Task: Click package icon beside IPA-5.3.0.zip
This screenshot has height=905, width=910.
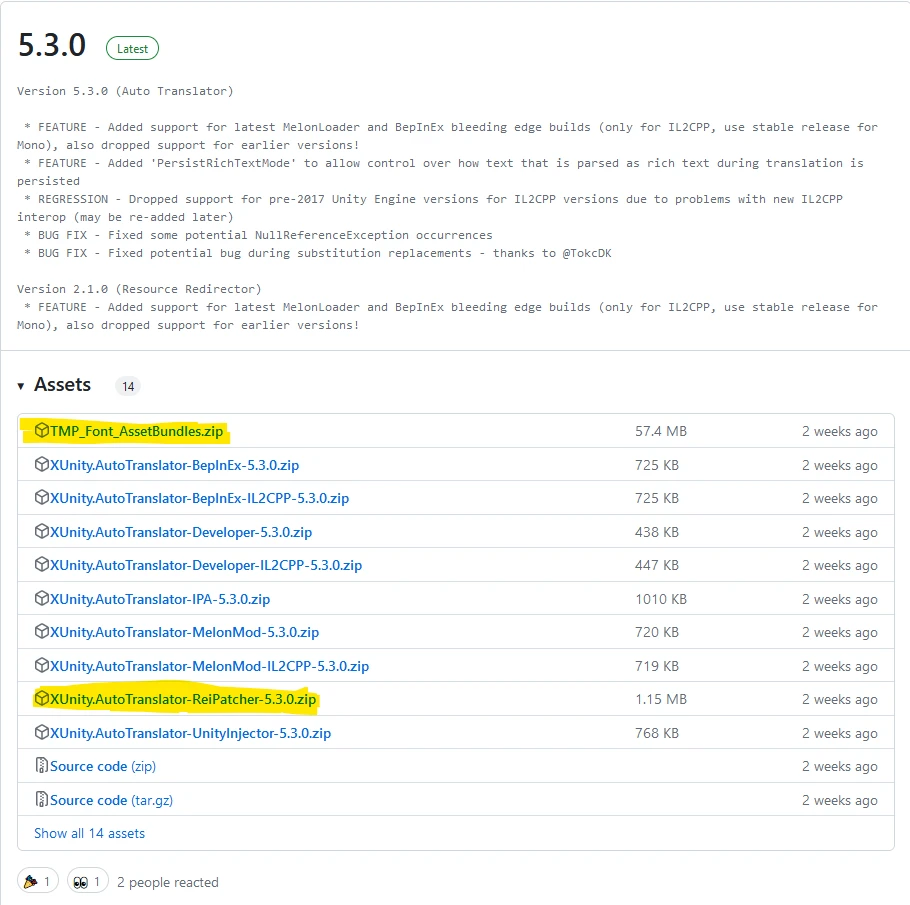Action: pos(42,598)
